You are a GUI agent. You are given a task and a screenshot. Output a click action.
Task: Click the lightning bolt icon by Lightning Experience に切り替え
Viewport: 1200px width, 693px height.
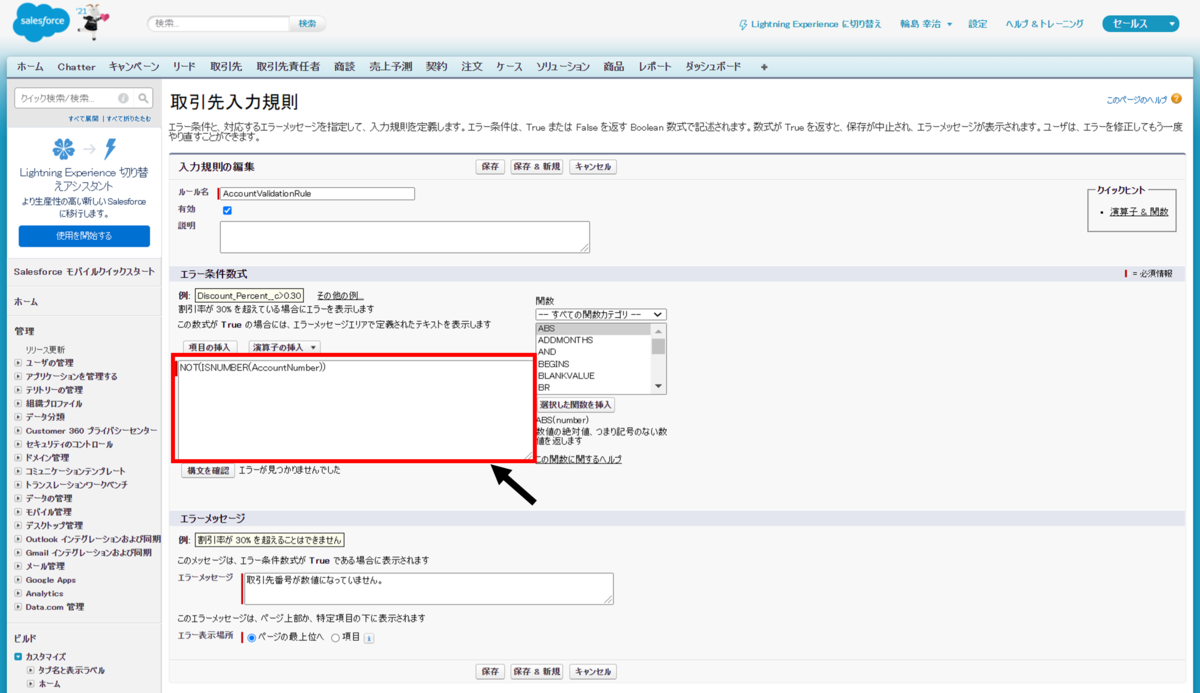coord(743,24)
